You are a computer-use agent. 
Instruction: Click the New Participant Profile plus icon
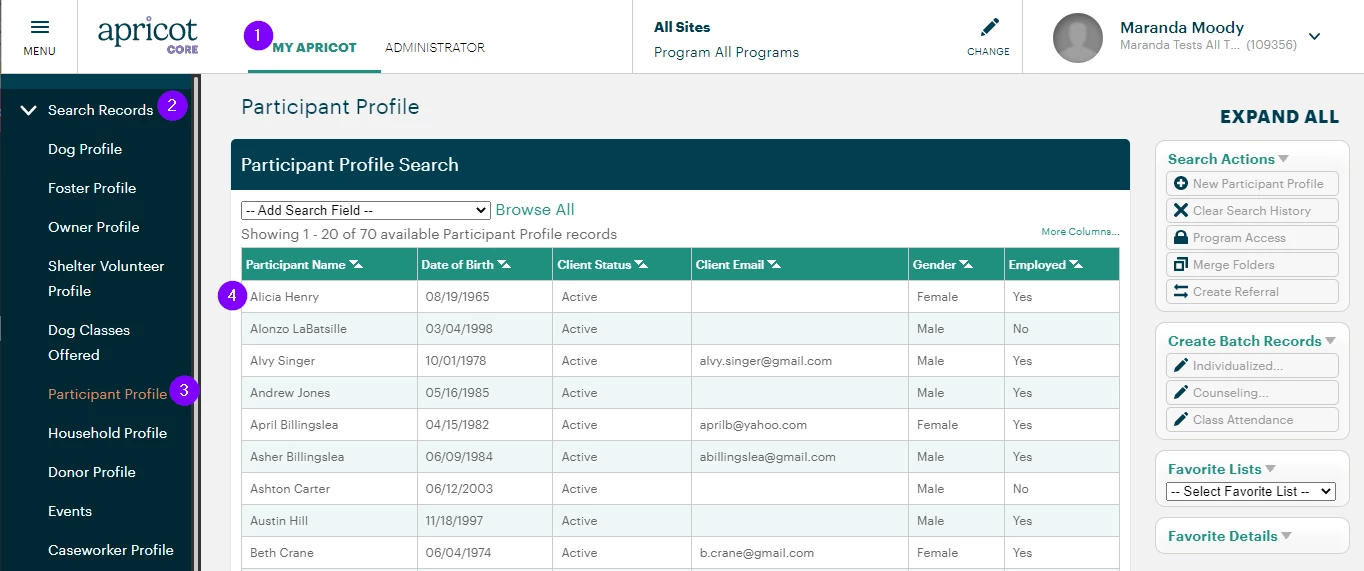(x=1181, y=184)
